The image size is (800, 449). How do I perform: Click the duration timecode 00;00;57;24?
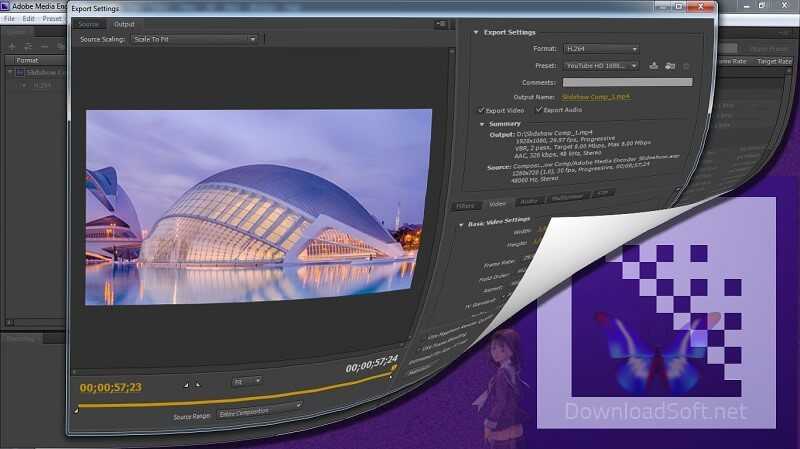click(x=371, y=364)
